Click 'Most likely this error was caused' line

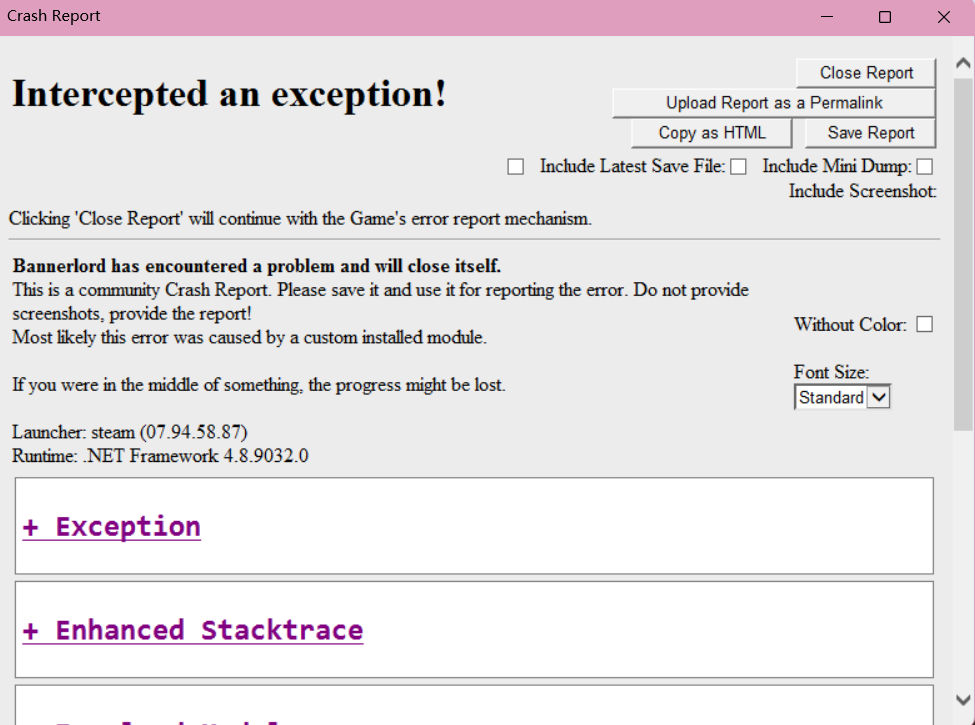click(249, 338)
